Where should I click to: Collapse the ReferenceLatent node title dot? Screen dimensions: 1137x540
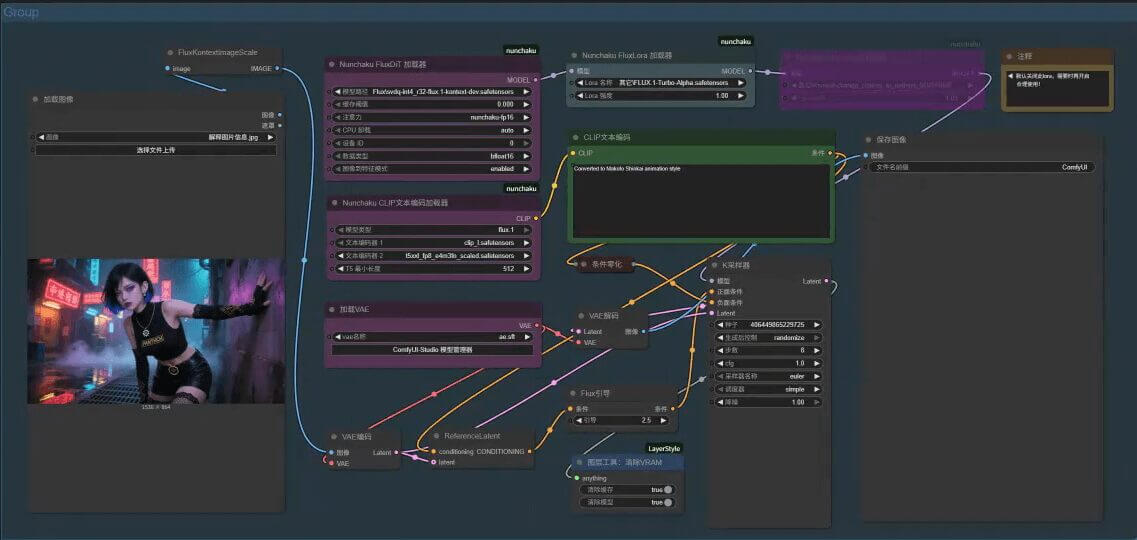coord(436,436)
